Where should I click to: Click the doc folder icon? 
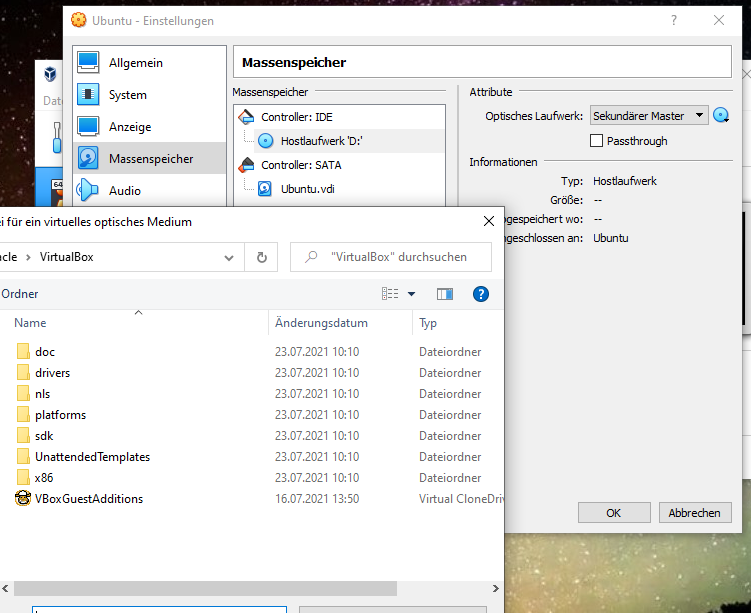point(23,352)
